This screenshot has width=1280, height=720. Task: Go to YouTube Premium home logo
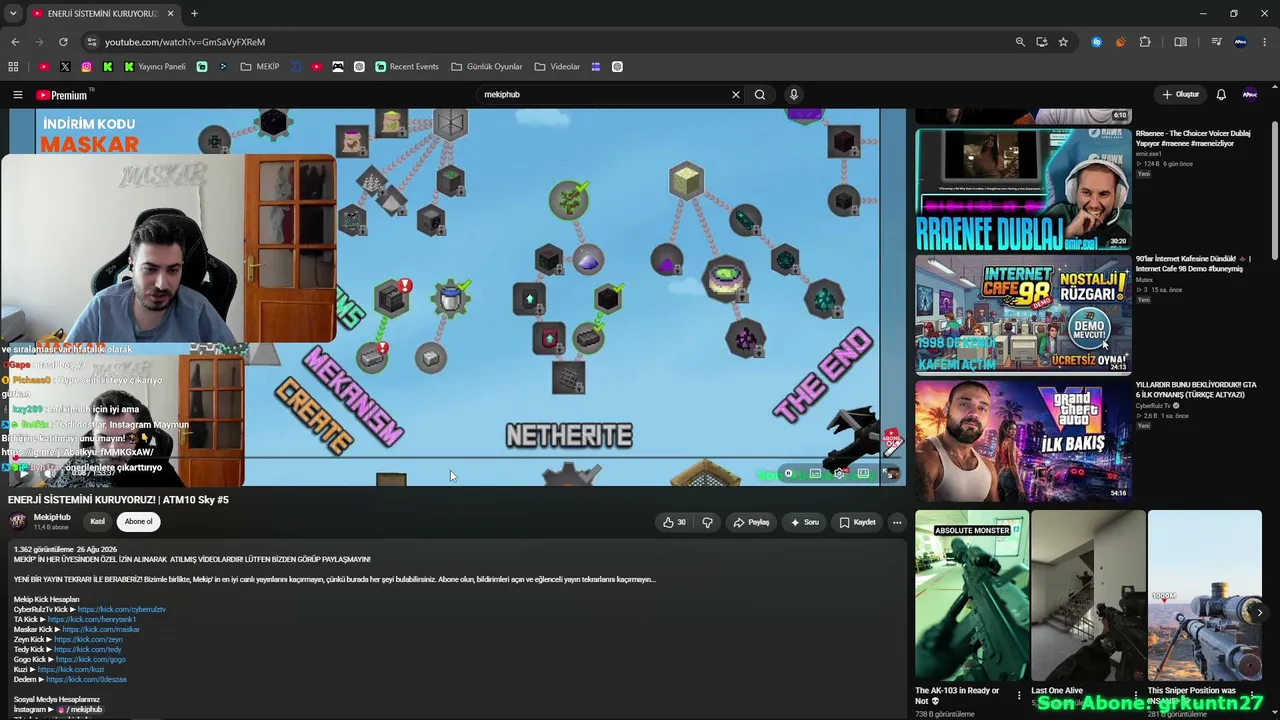point(62,95)
